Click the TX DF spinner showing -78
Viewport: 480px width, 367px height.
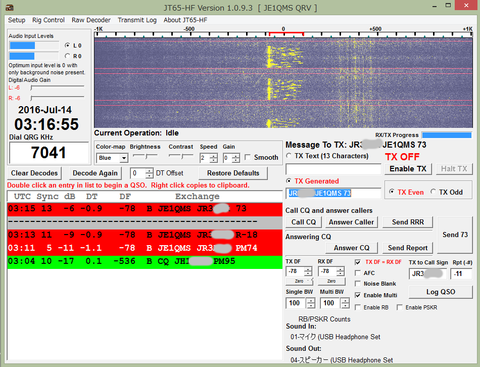click(x=299, y=271)
